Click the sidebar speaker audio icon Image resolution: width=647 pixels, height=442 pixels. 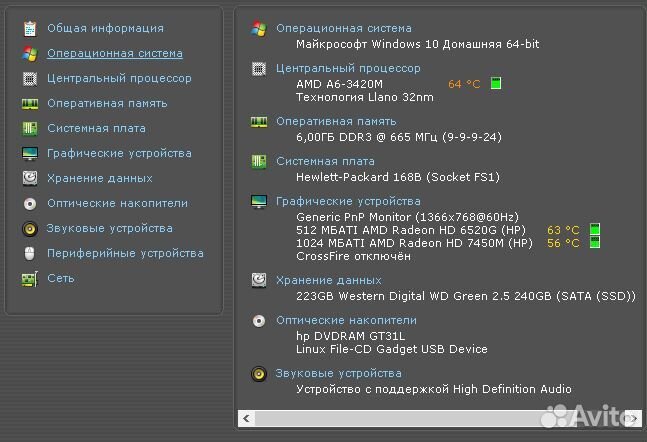(30, 228)
